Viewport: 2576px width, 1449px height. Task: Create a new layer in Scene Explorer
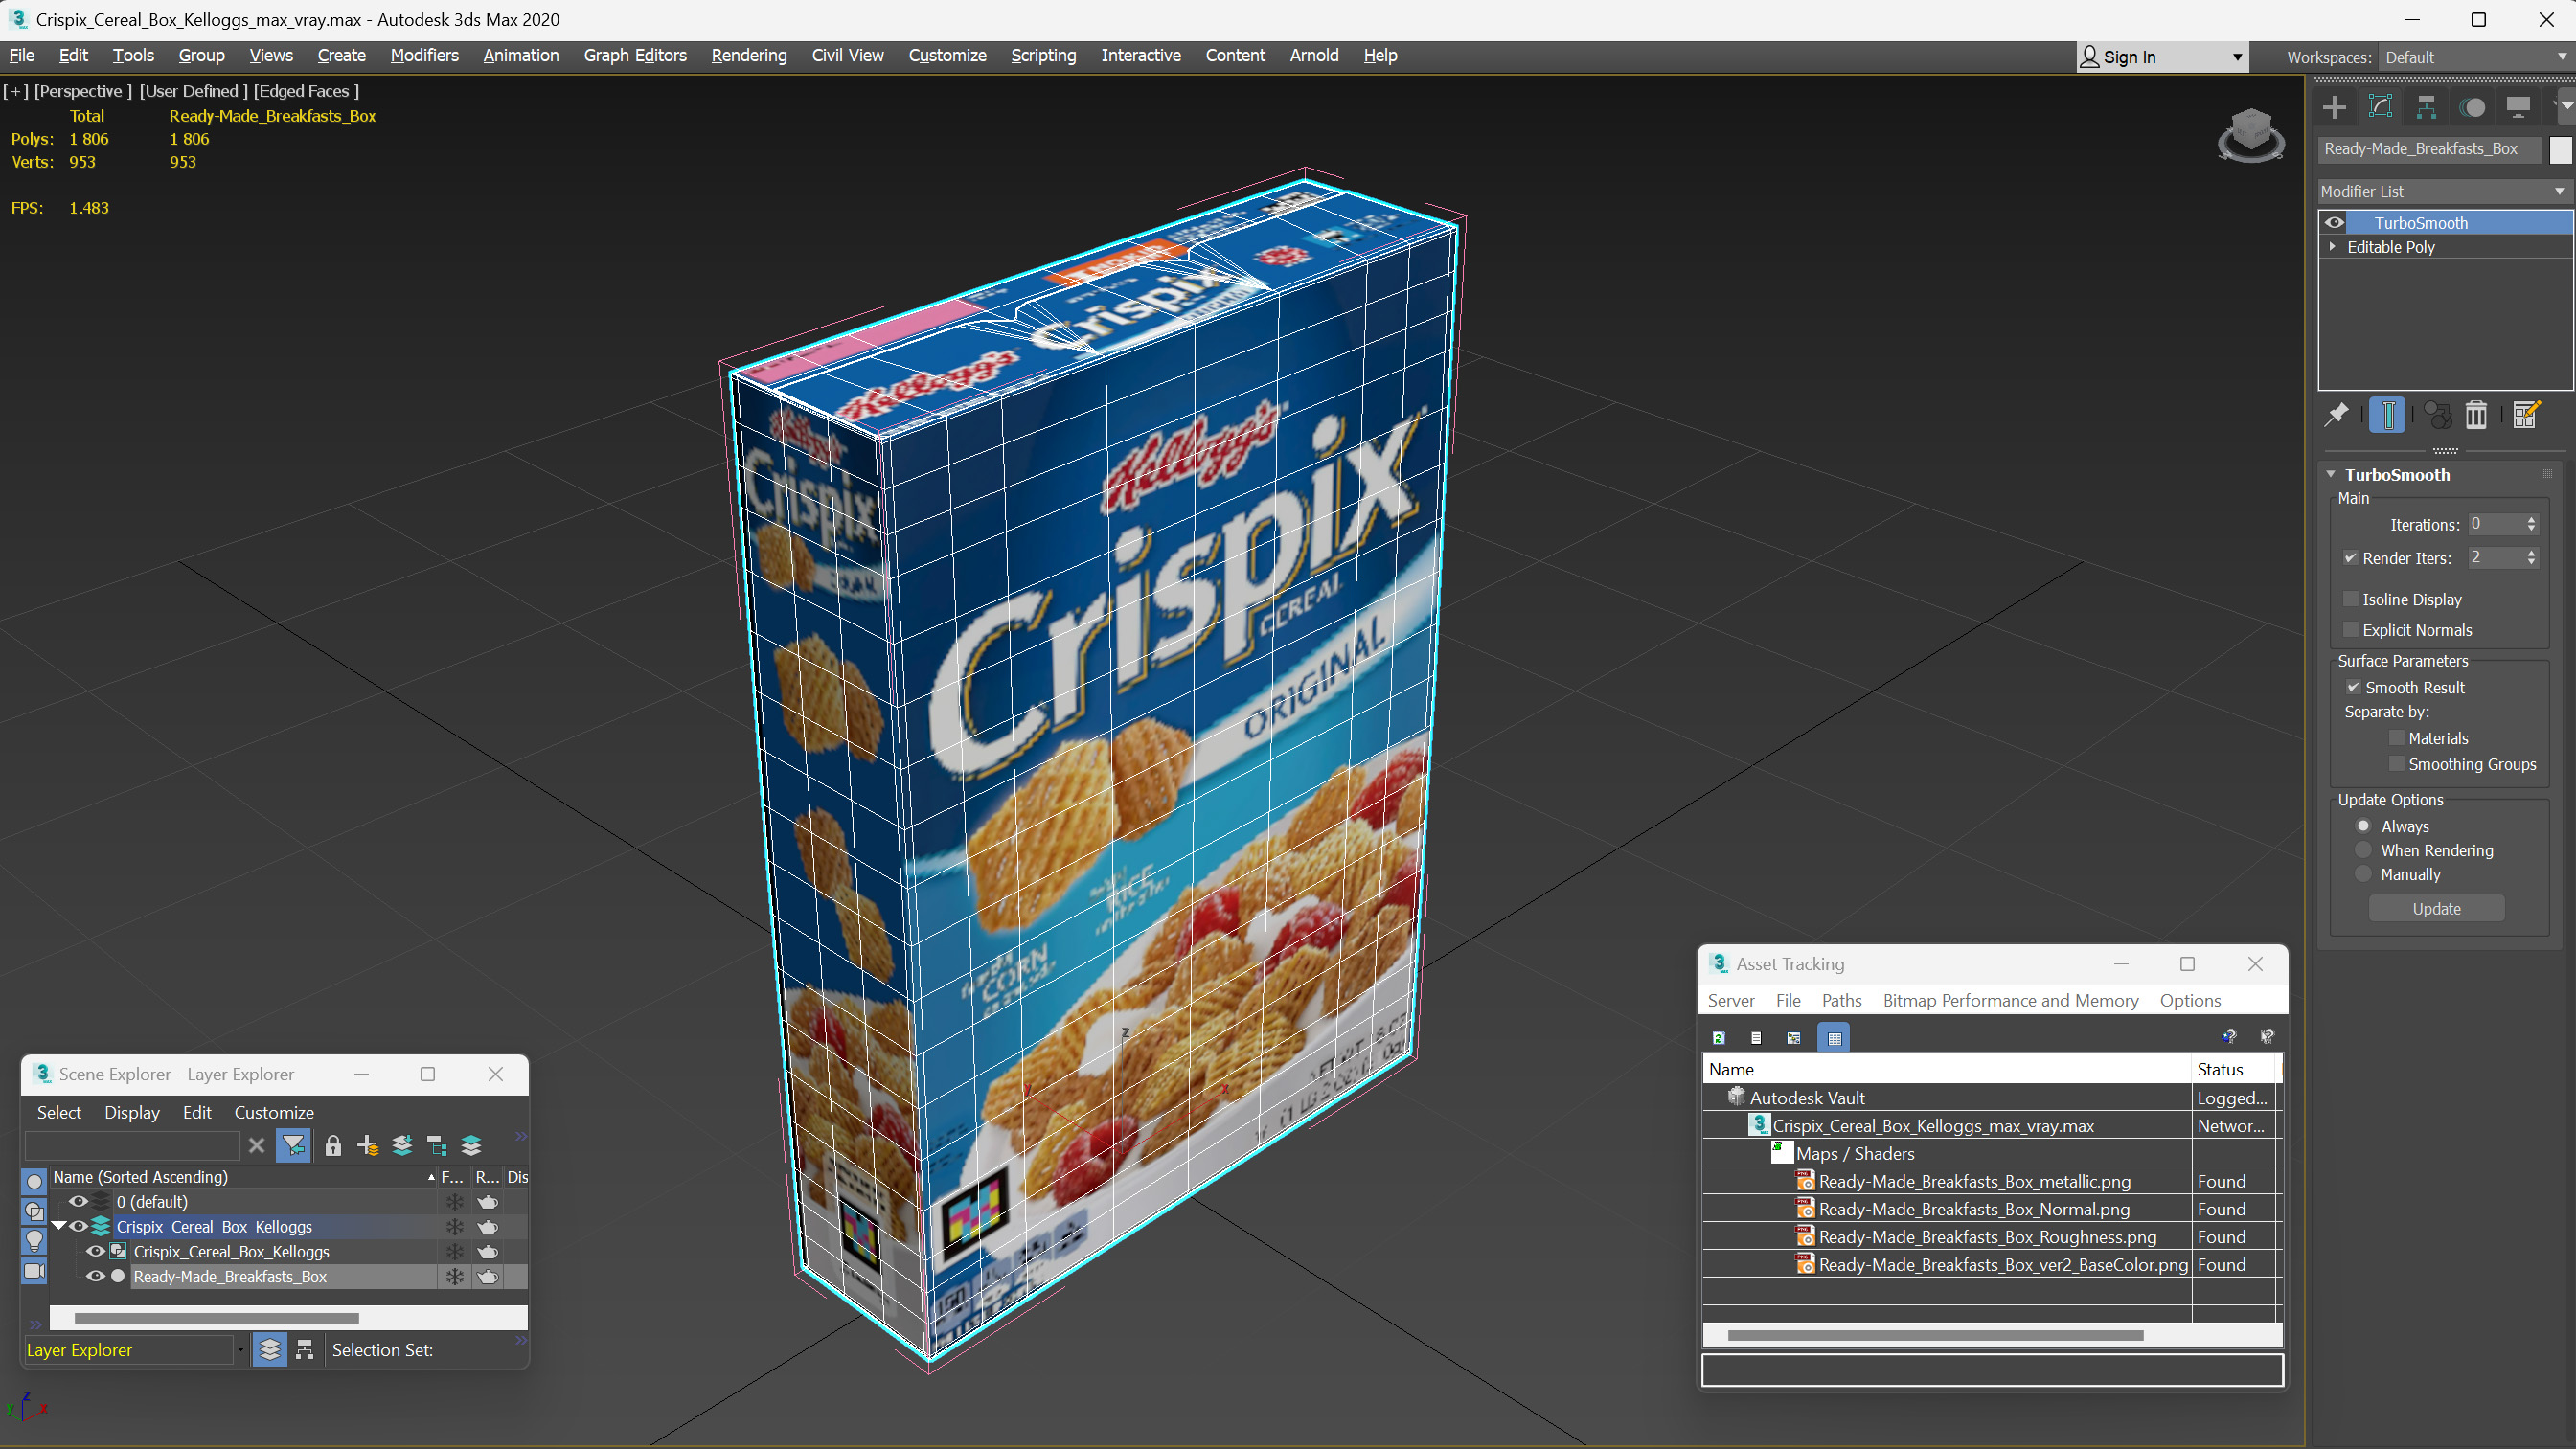pos(367,1146)
